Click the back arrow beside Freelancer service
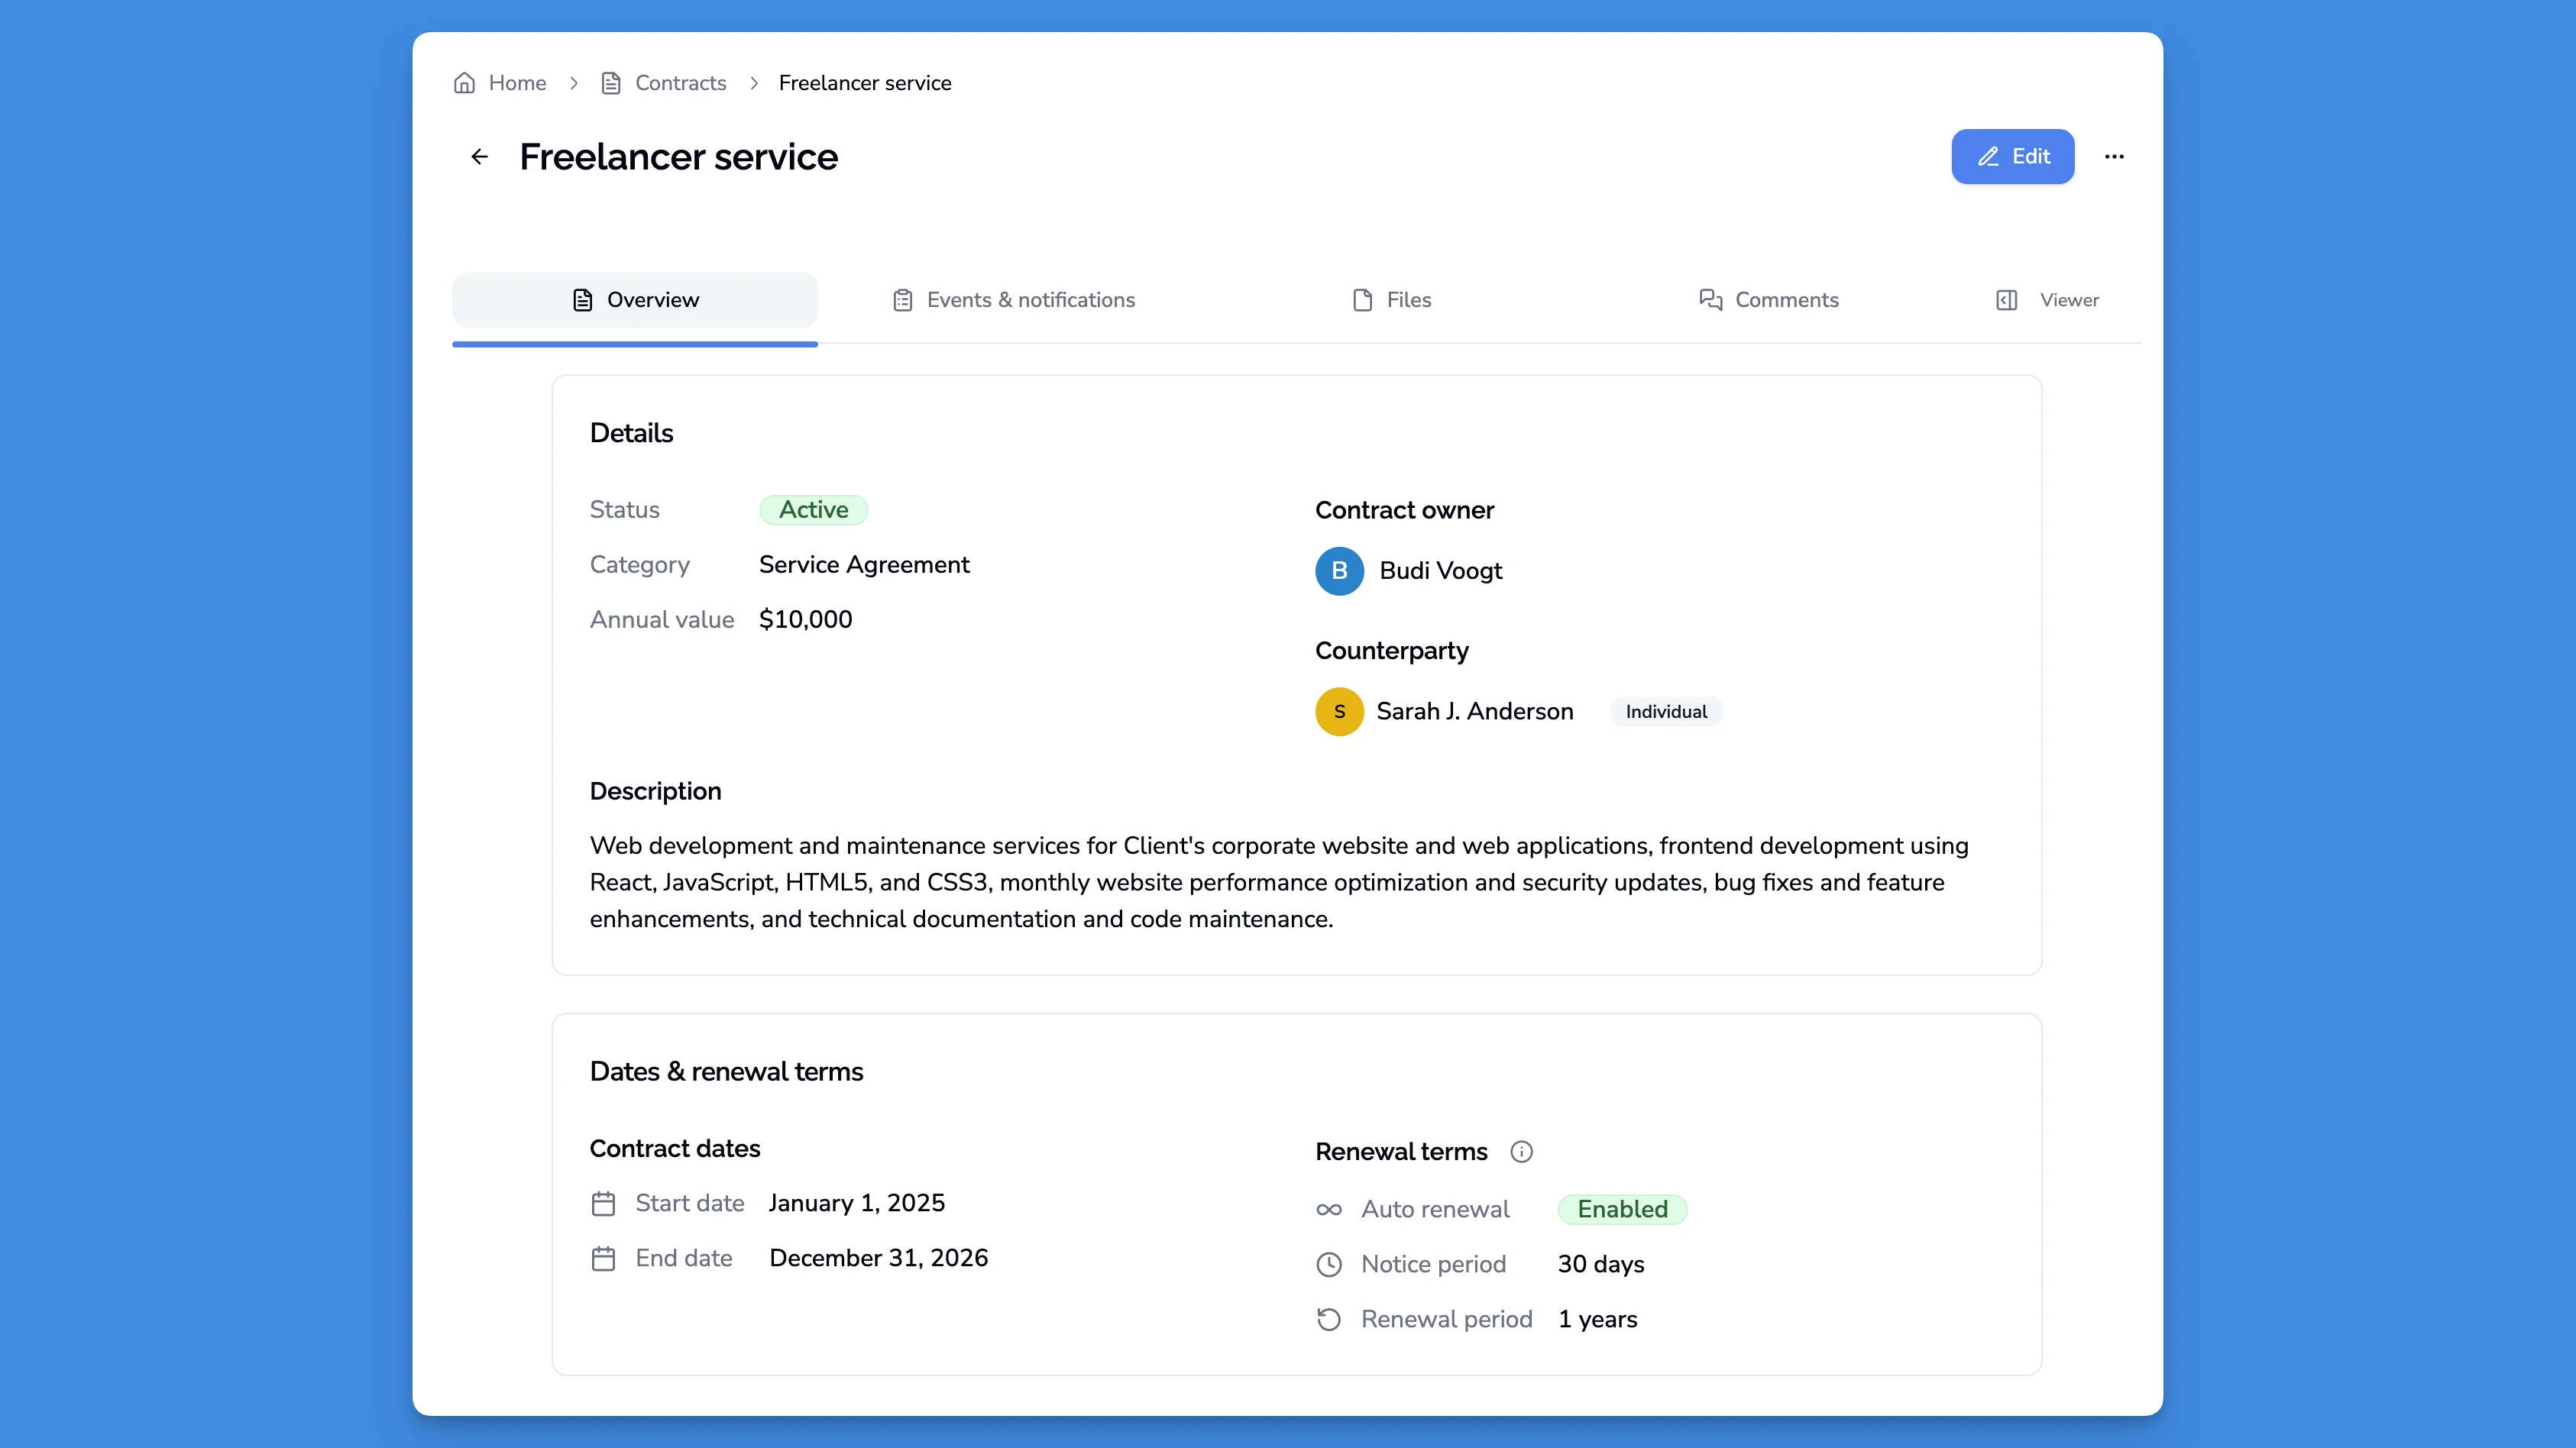The image size is (2576, 1448). click(479, 156)
